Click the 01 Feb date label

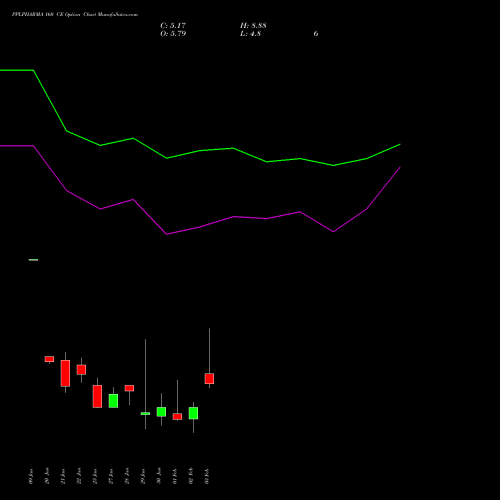click(175, 476)
